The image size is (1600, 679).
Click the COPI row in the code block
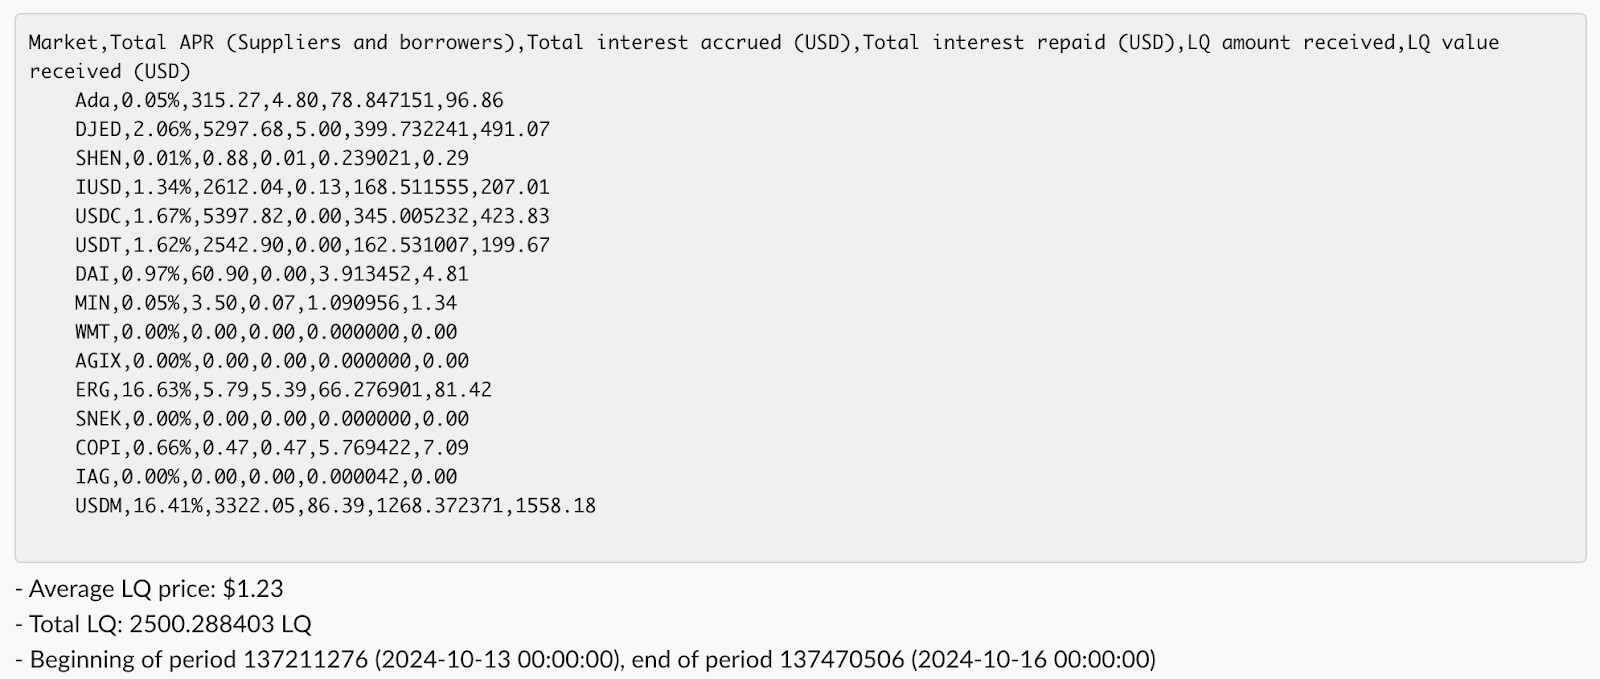tap(271, 448)
